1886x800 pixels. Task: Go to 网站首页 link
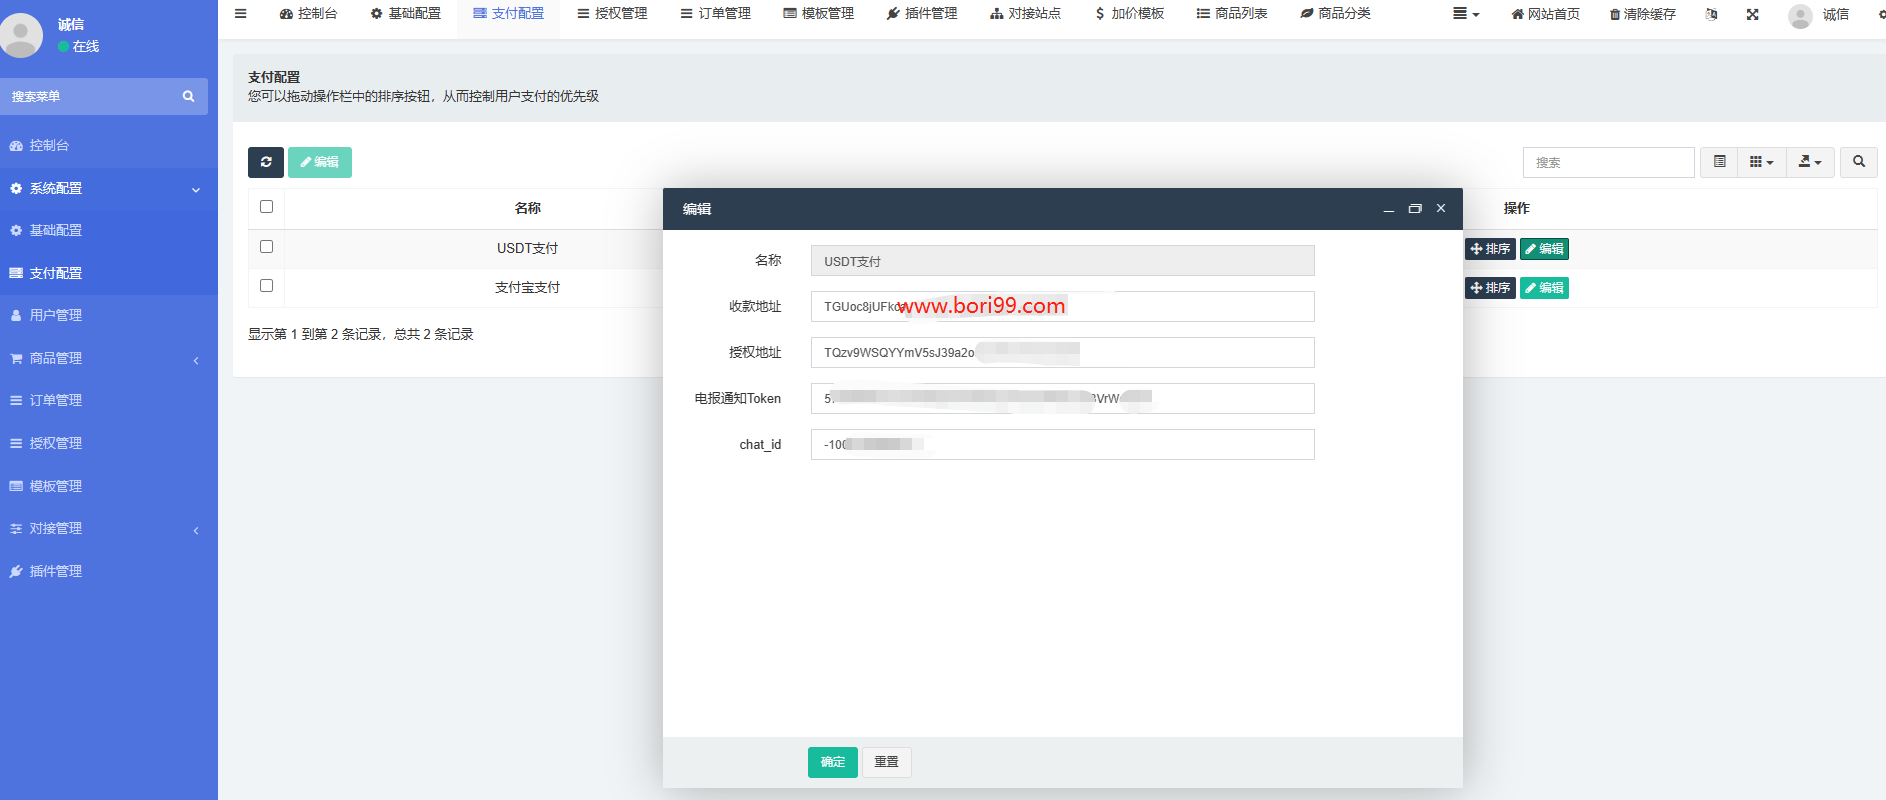tap(1545, 14)
